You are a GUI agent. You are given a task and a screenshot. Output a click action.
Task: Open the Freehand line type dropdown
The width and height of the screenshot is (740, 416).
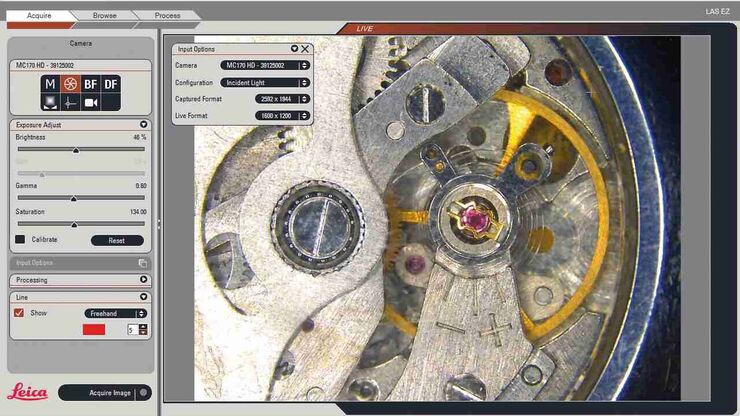[x=116, y=314]
